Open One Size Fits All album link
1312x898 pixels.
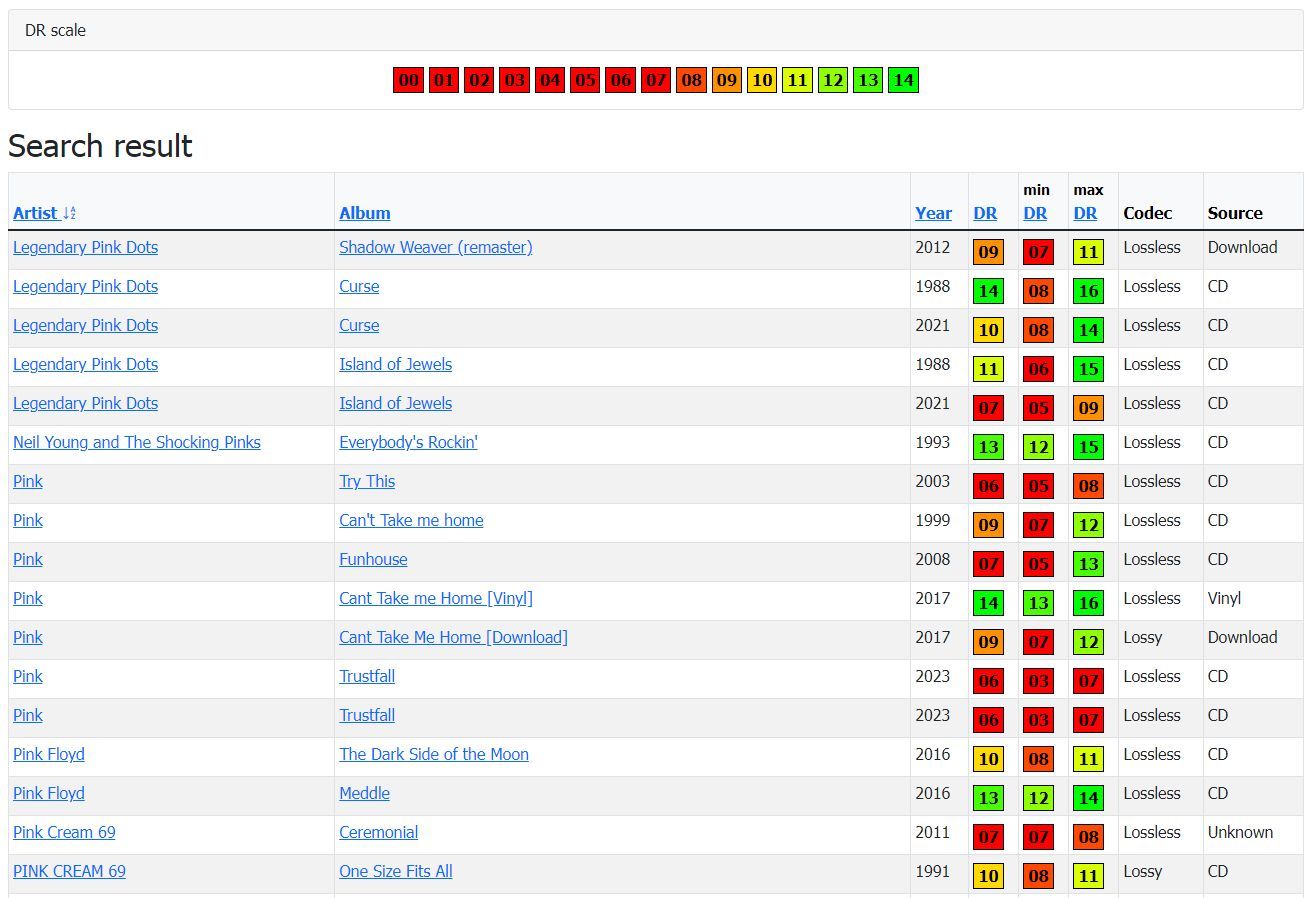(x=395, y=871)
